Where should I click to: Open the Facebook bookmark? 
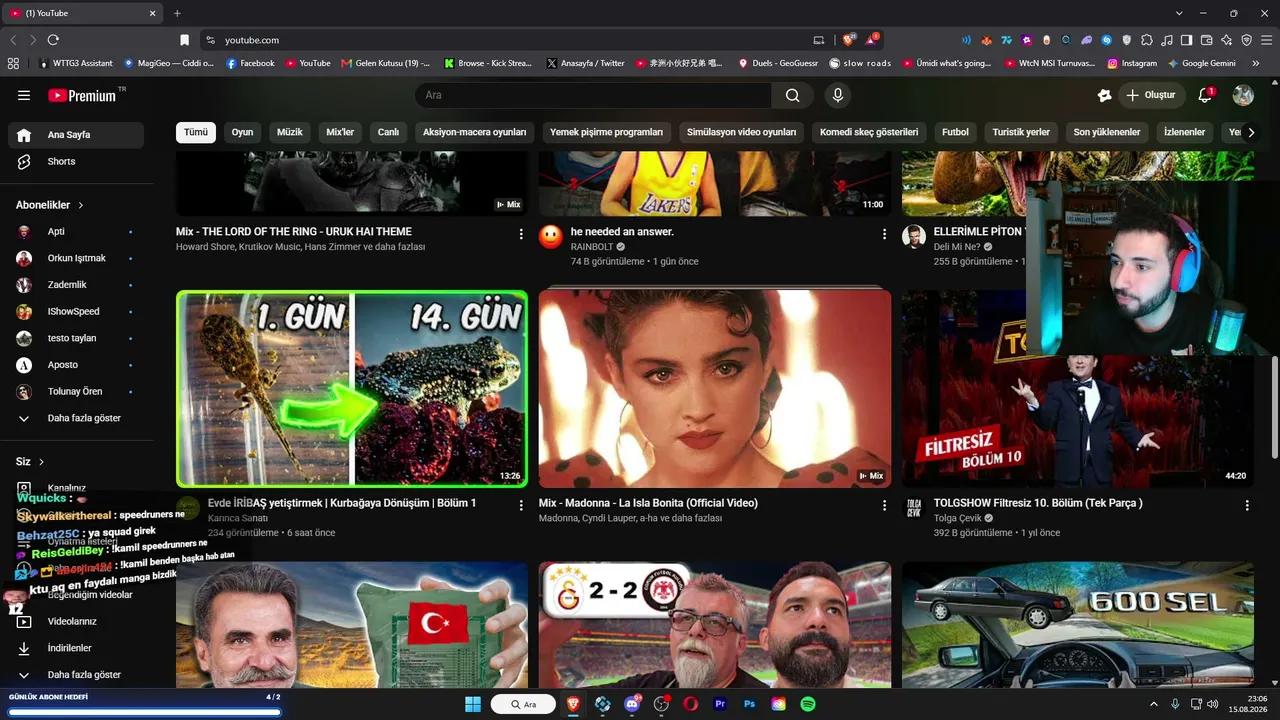point(250,63)
